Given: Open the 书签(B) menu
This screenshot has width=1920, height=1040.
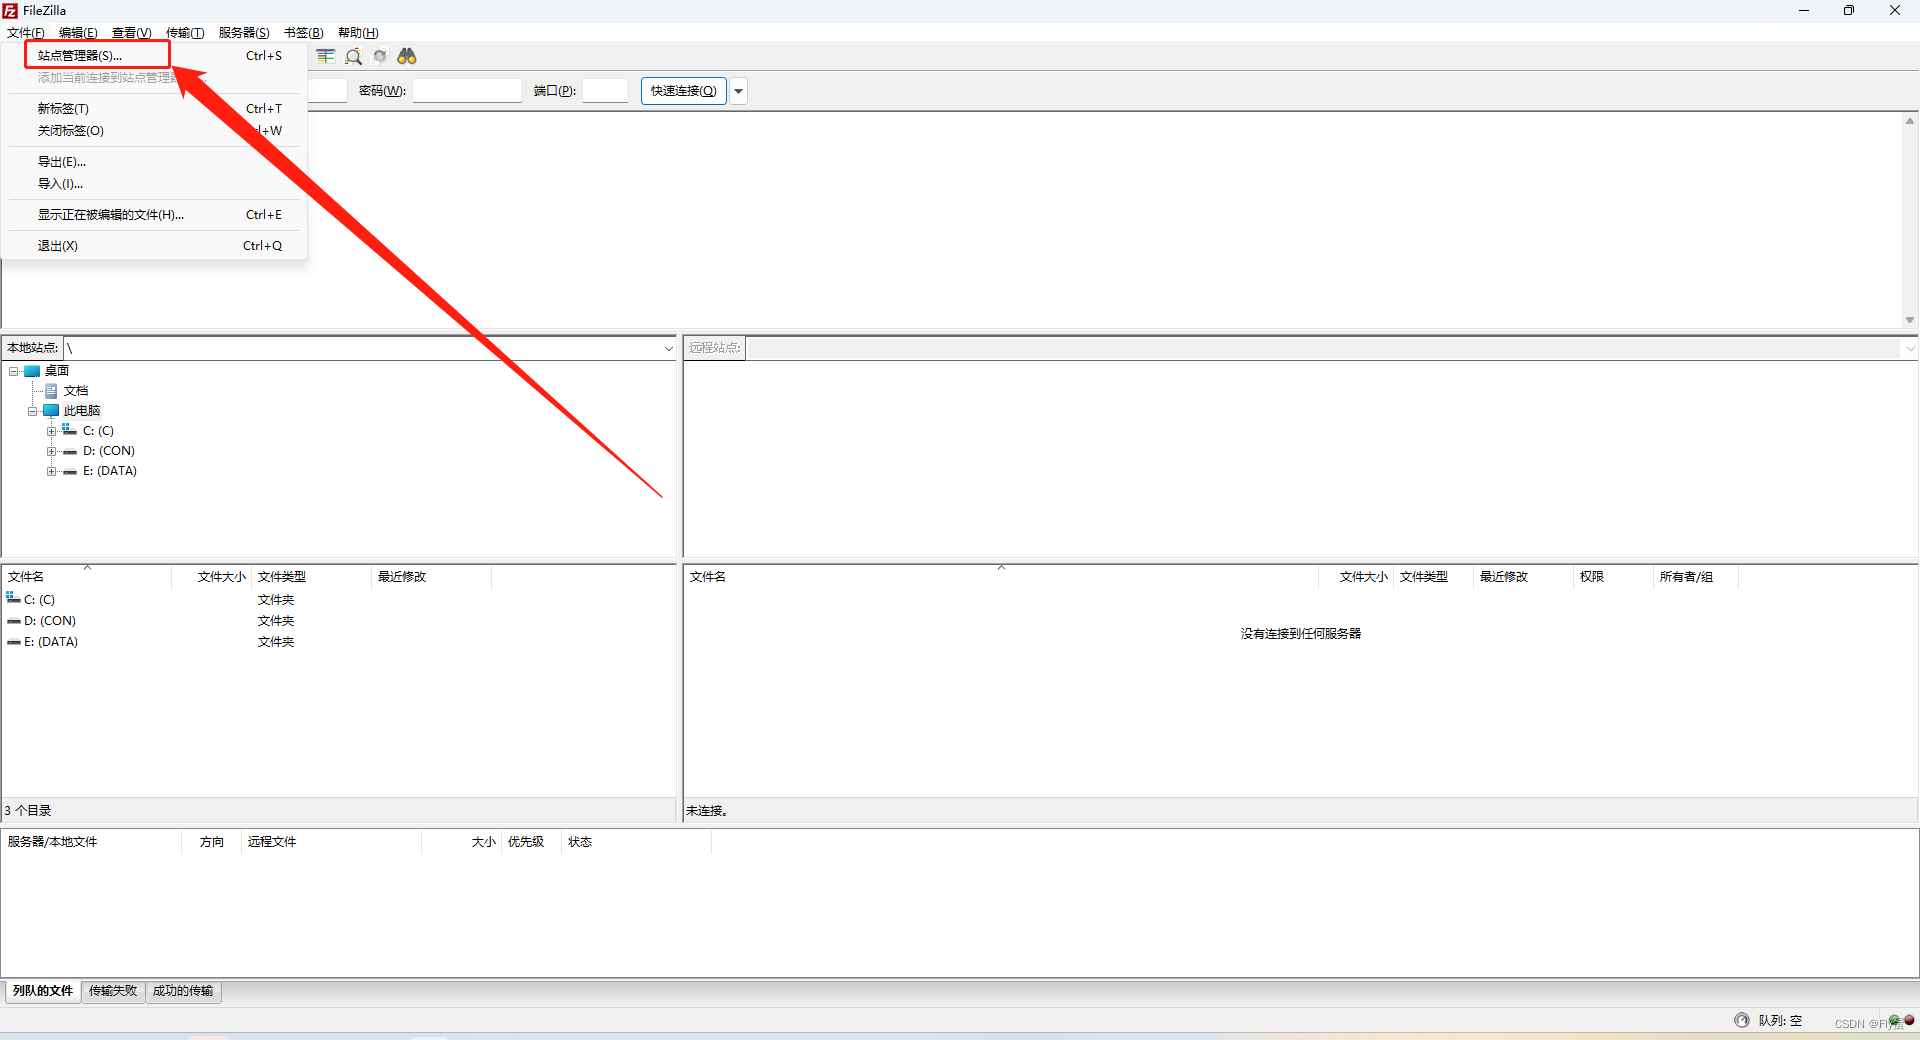Looking at the screenshot, I should tap(303, 33).
